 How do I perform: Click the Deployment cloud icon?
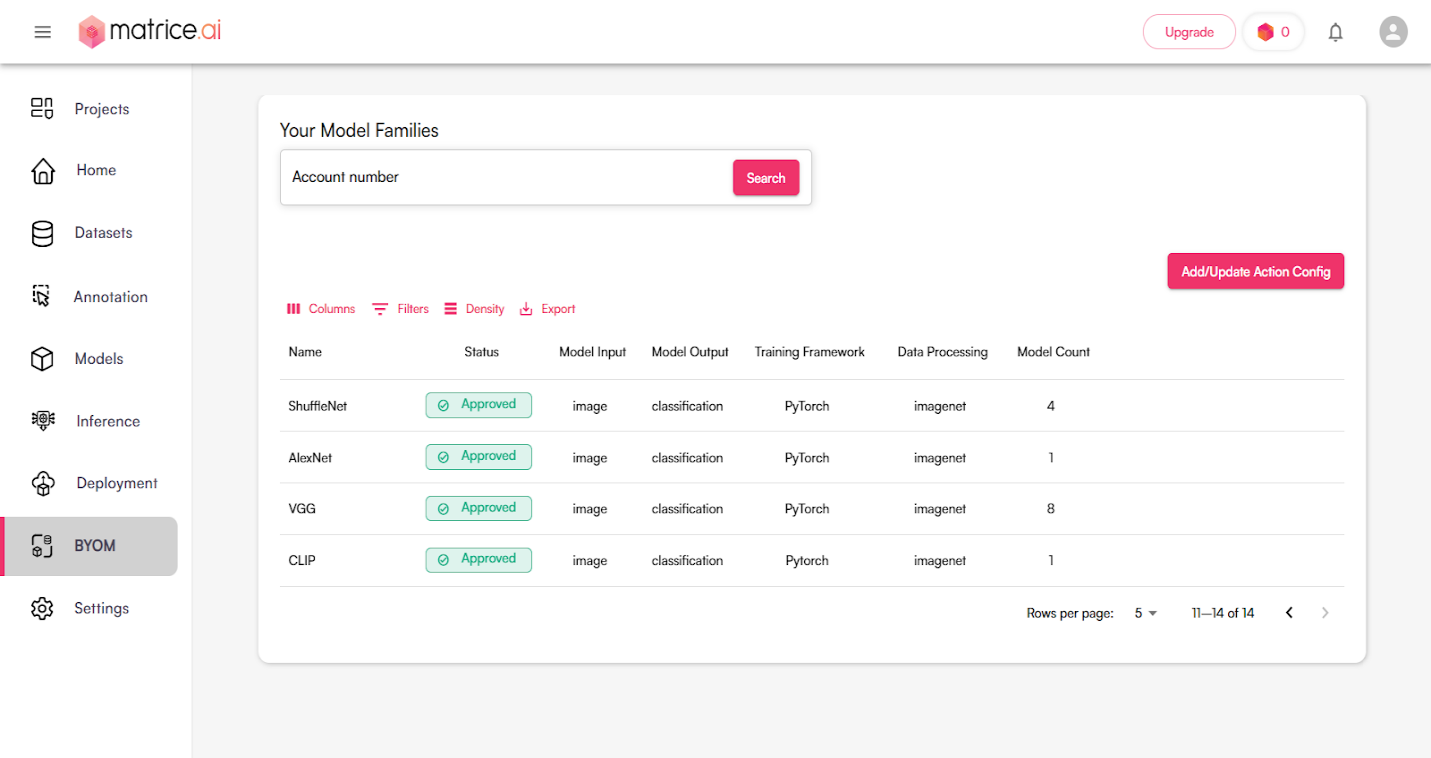[x=43, y=483]
